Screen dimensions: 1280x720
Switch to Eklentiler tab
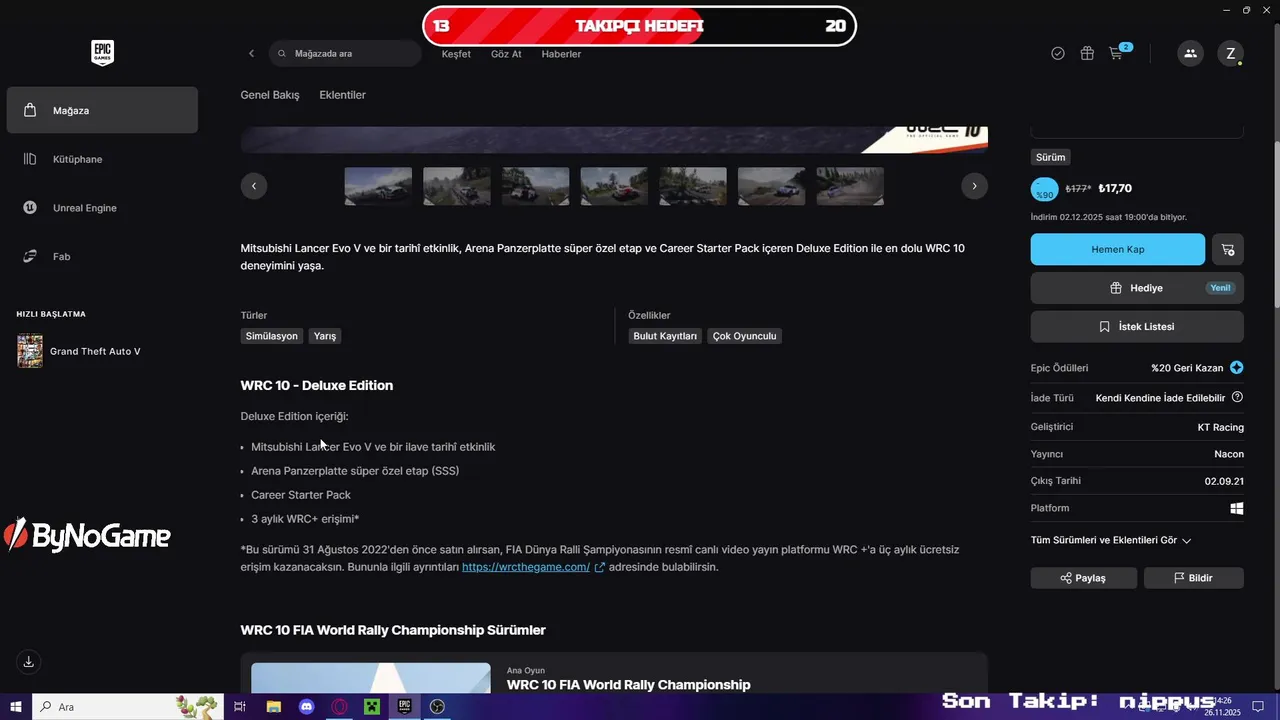click(x=342, y=95)
